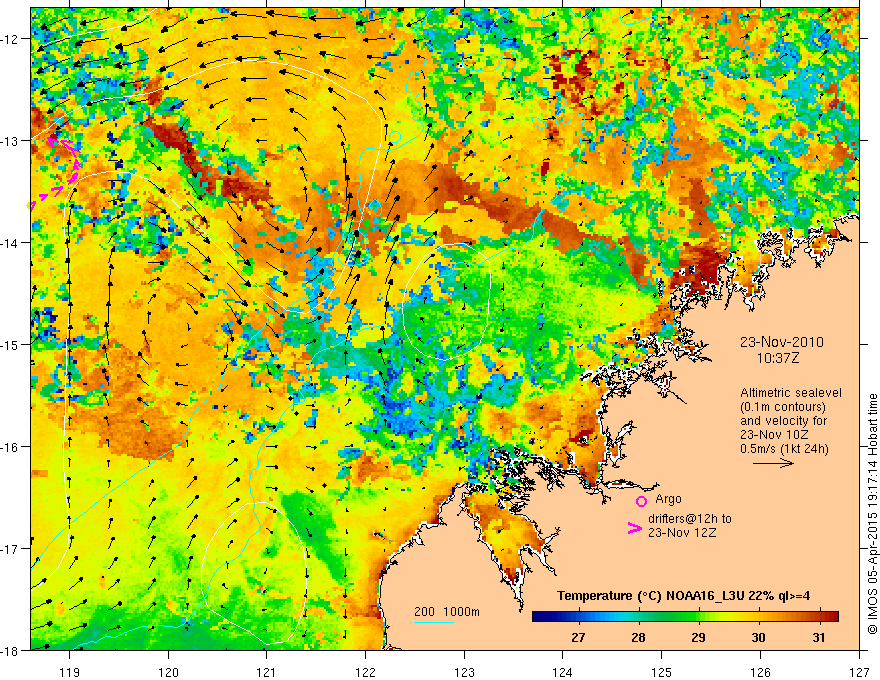The image size is (880, 680).
Task: Click the text "(0.1m contours)"
Action: [783, 407]
